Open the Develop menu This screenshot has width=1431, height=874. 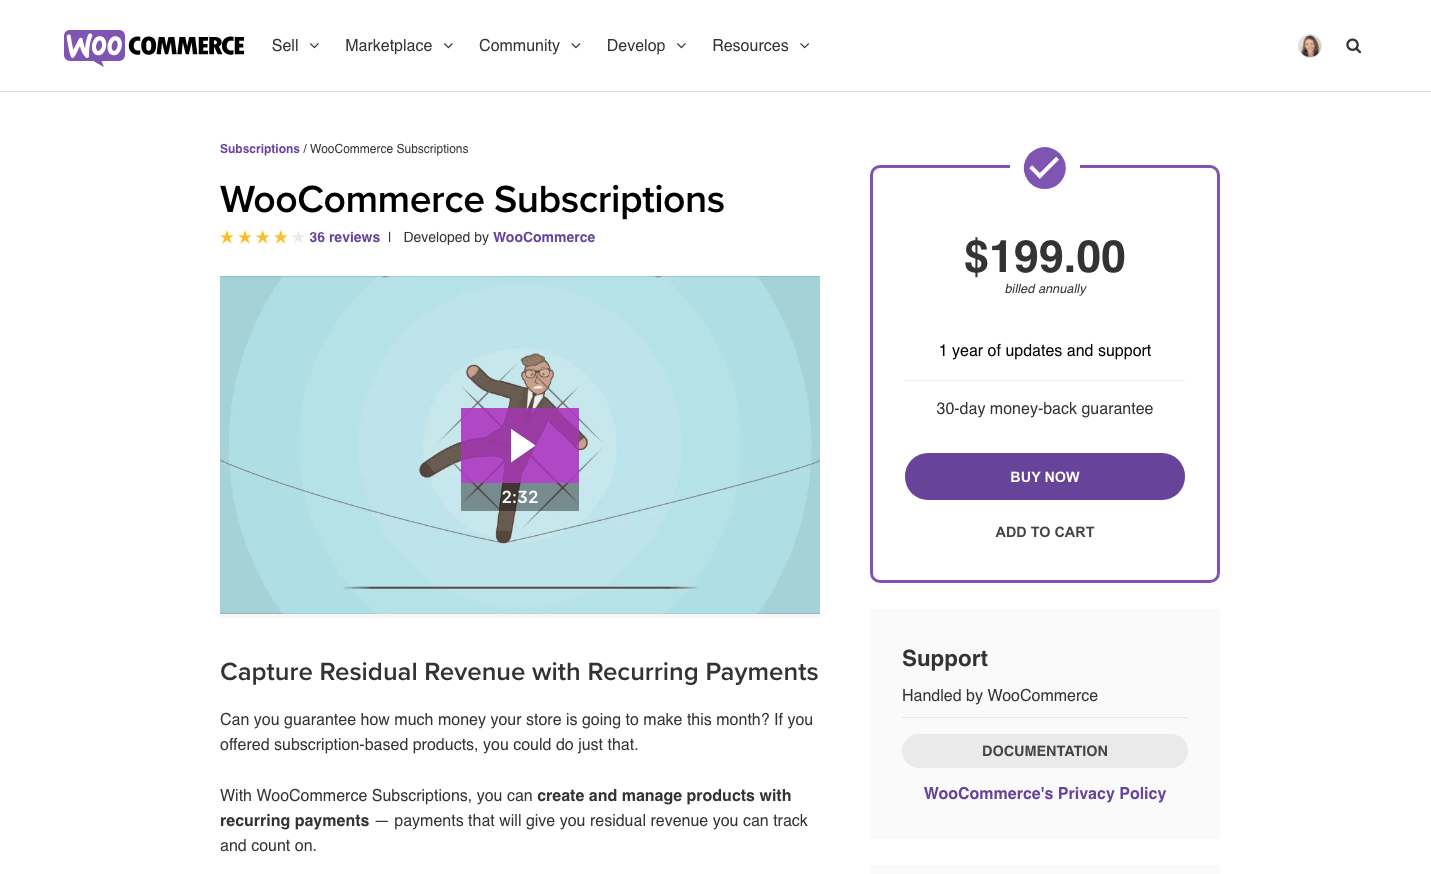coord(636,46)
